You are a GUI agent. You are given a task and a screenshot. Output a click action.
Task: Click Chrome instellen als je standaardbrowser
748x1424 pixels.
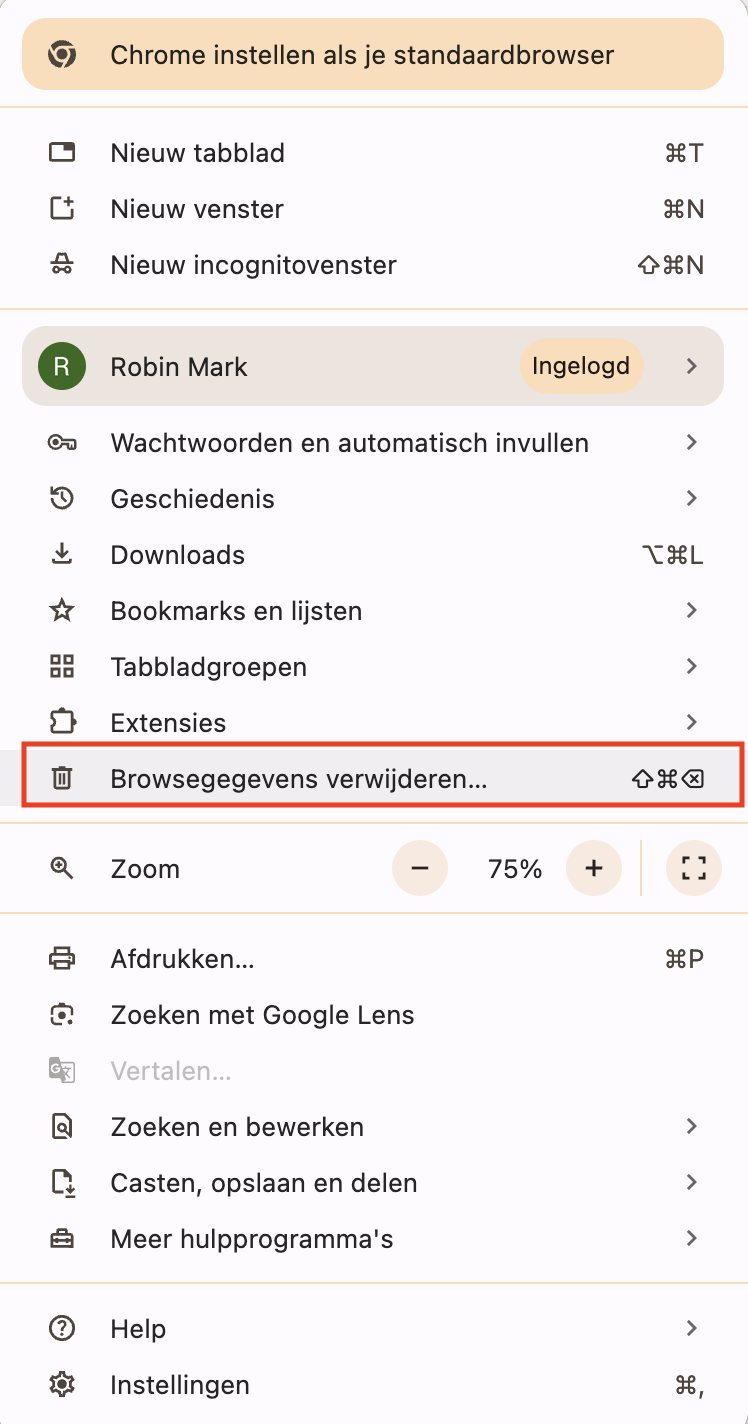click(x=372, y=55)
